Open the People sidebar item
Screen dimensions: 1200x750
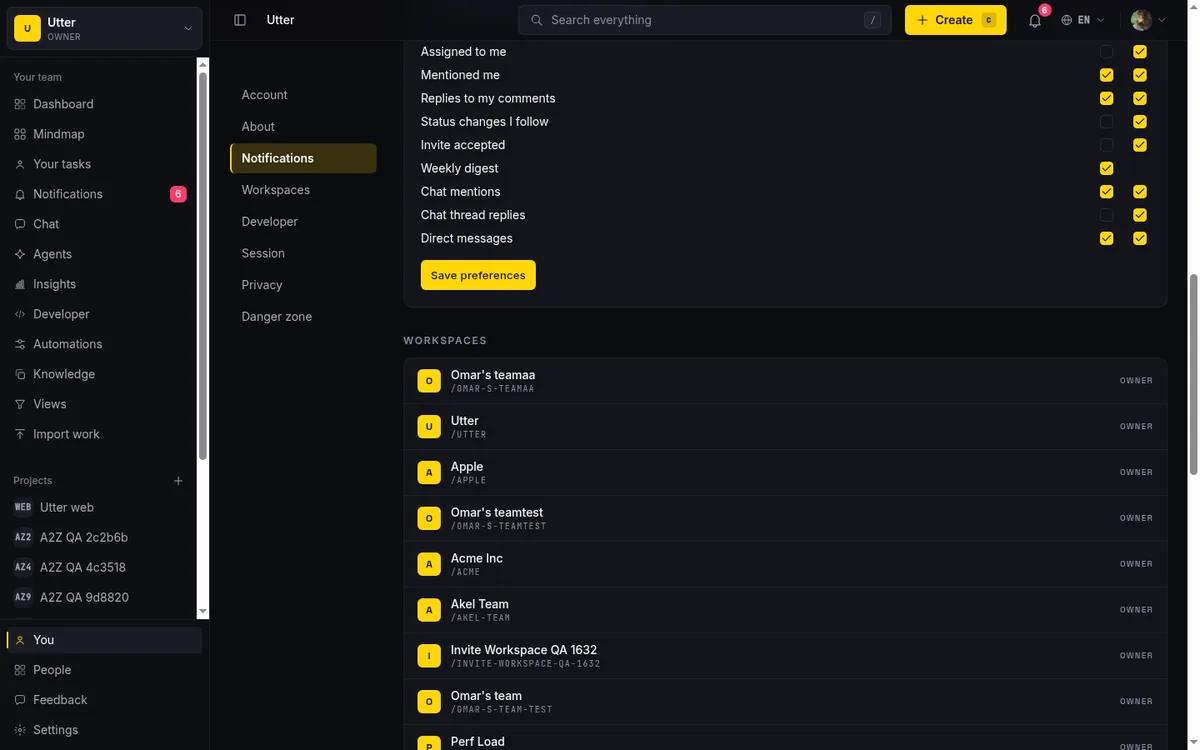coord(104,670)
